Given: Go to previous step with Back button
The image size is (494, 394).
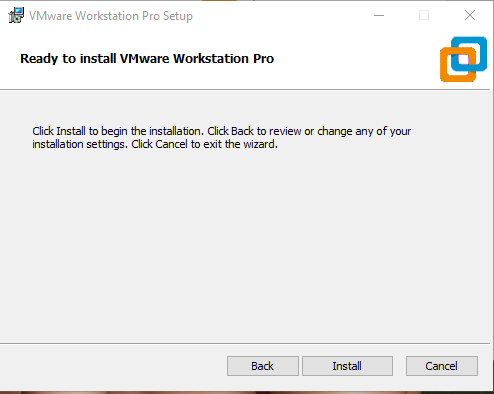Looking at the screenshot, I should [x=263, y=366].
